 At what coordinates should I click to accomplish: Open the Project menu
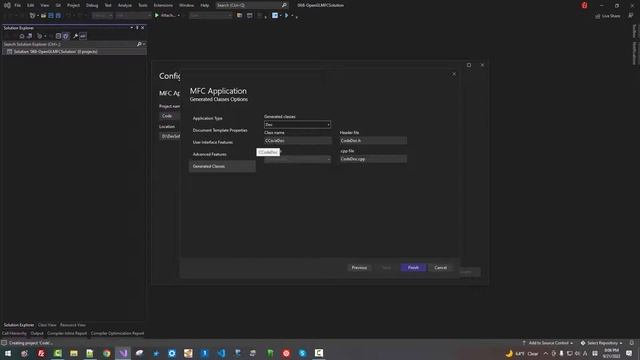click(73, 5)
